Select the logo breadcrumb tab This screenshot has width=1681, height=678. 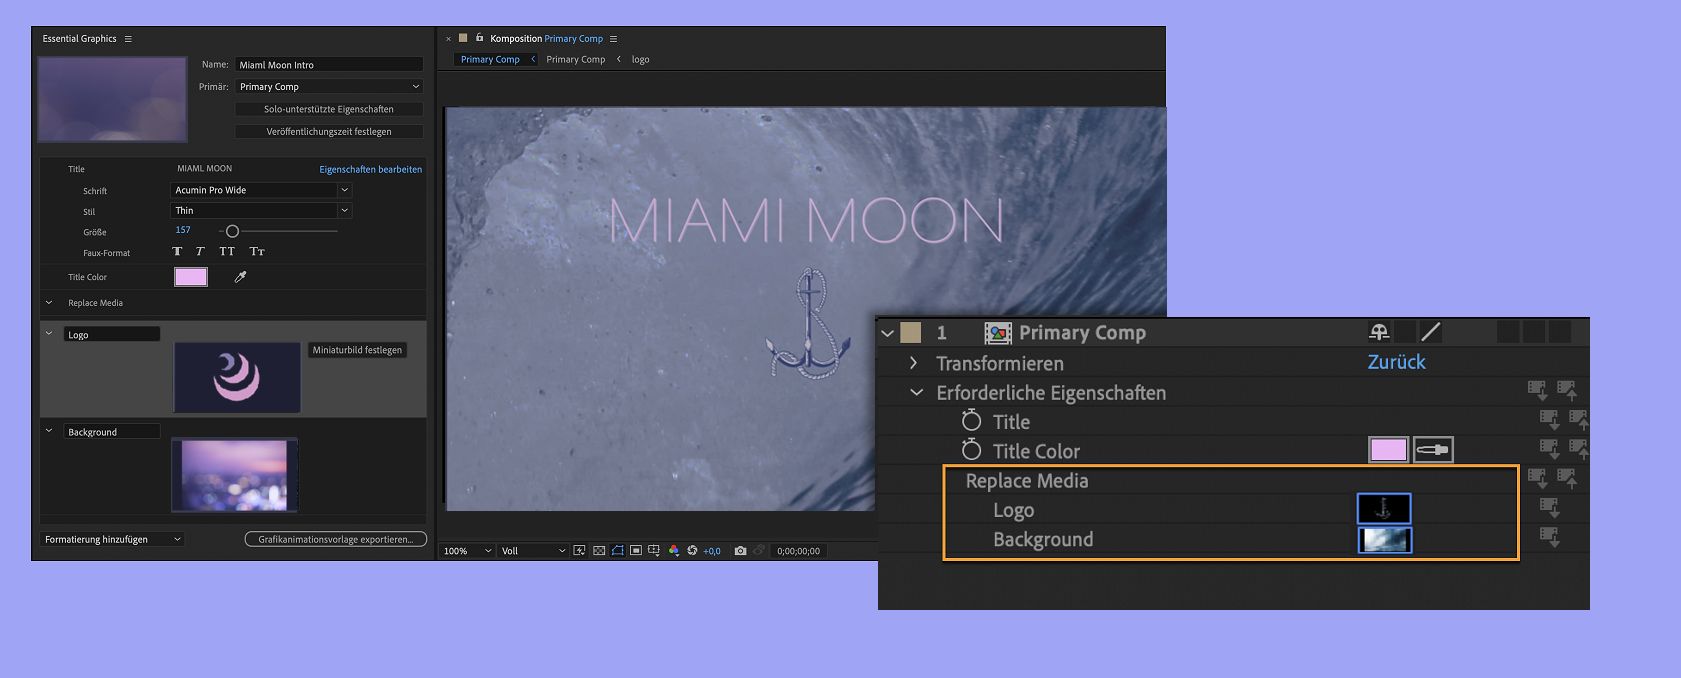click(640, 59)
